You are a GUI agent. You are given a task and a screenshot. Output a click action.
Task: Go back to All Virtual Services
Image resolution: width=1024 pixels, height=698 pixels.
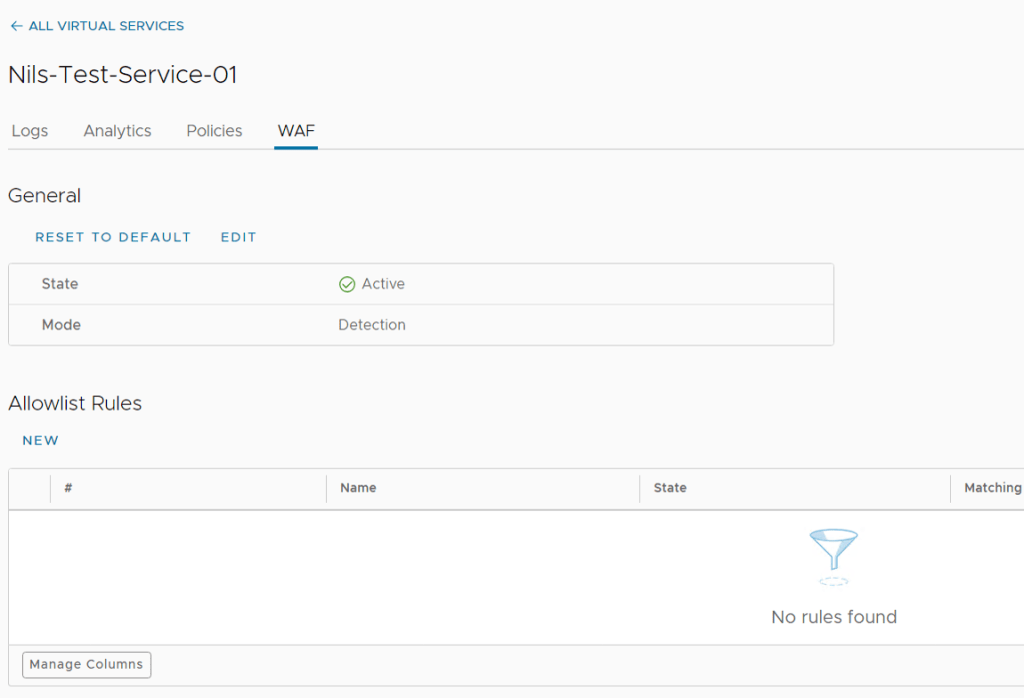pos(105,26)
